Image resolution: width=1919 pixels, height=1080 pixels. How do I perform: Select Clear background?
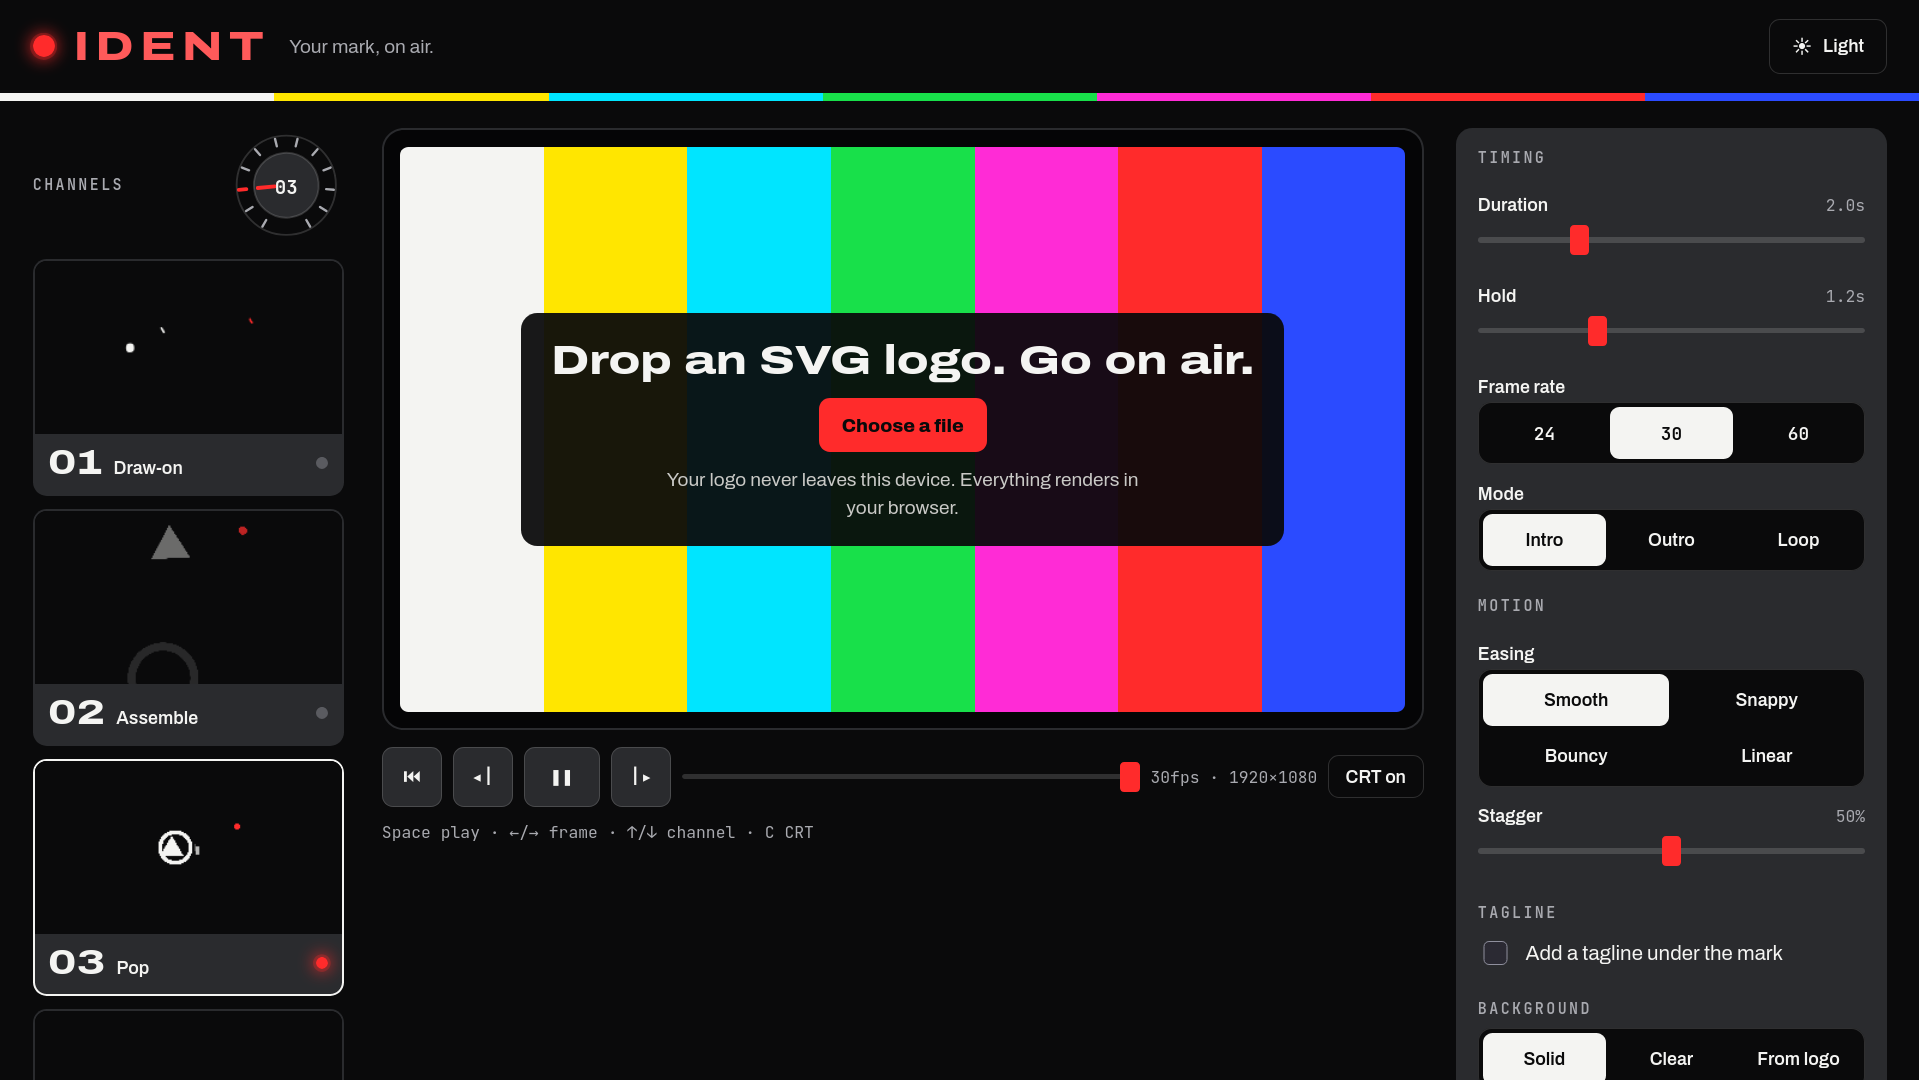pos(1671,1058)
